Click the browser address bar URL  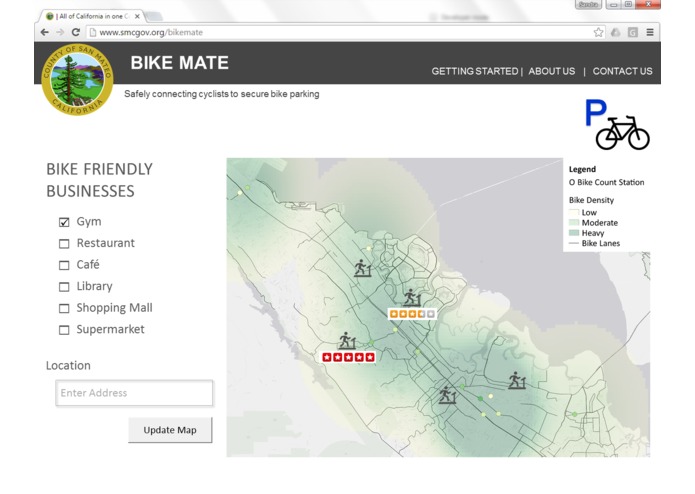pyautogui.click(x=151, y=32)
